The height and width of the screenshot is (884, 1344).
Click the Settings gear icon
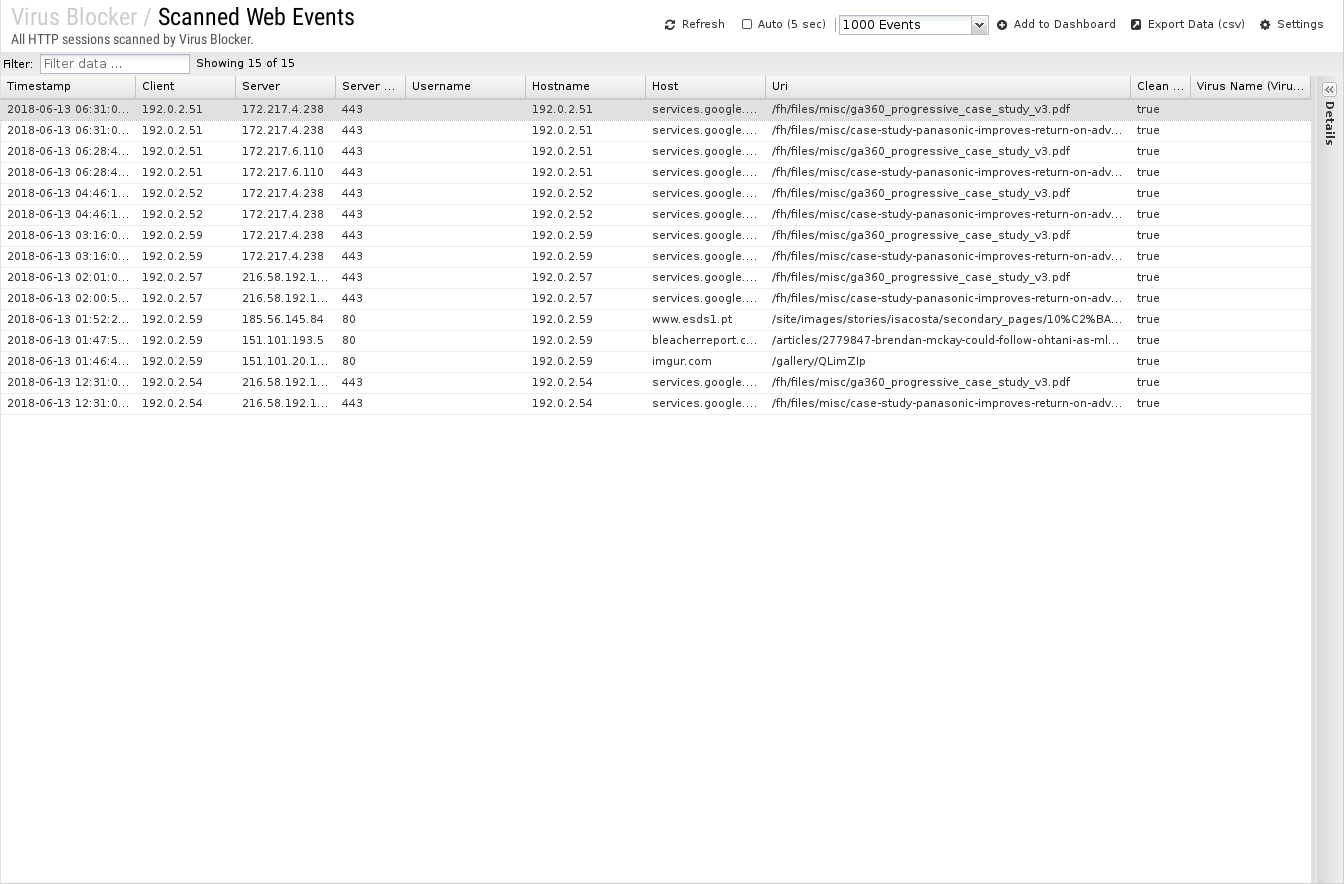[1265, 25]
